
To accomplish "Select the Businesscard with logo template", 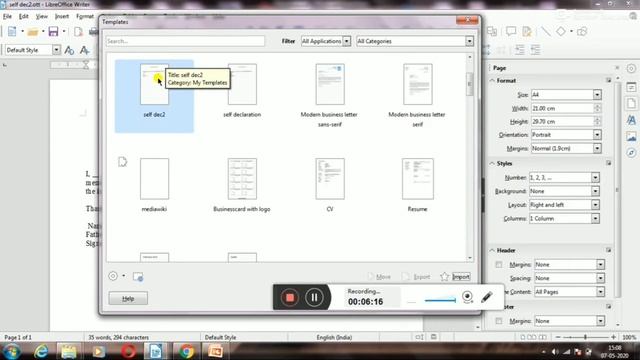I will point(242,179).
